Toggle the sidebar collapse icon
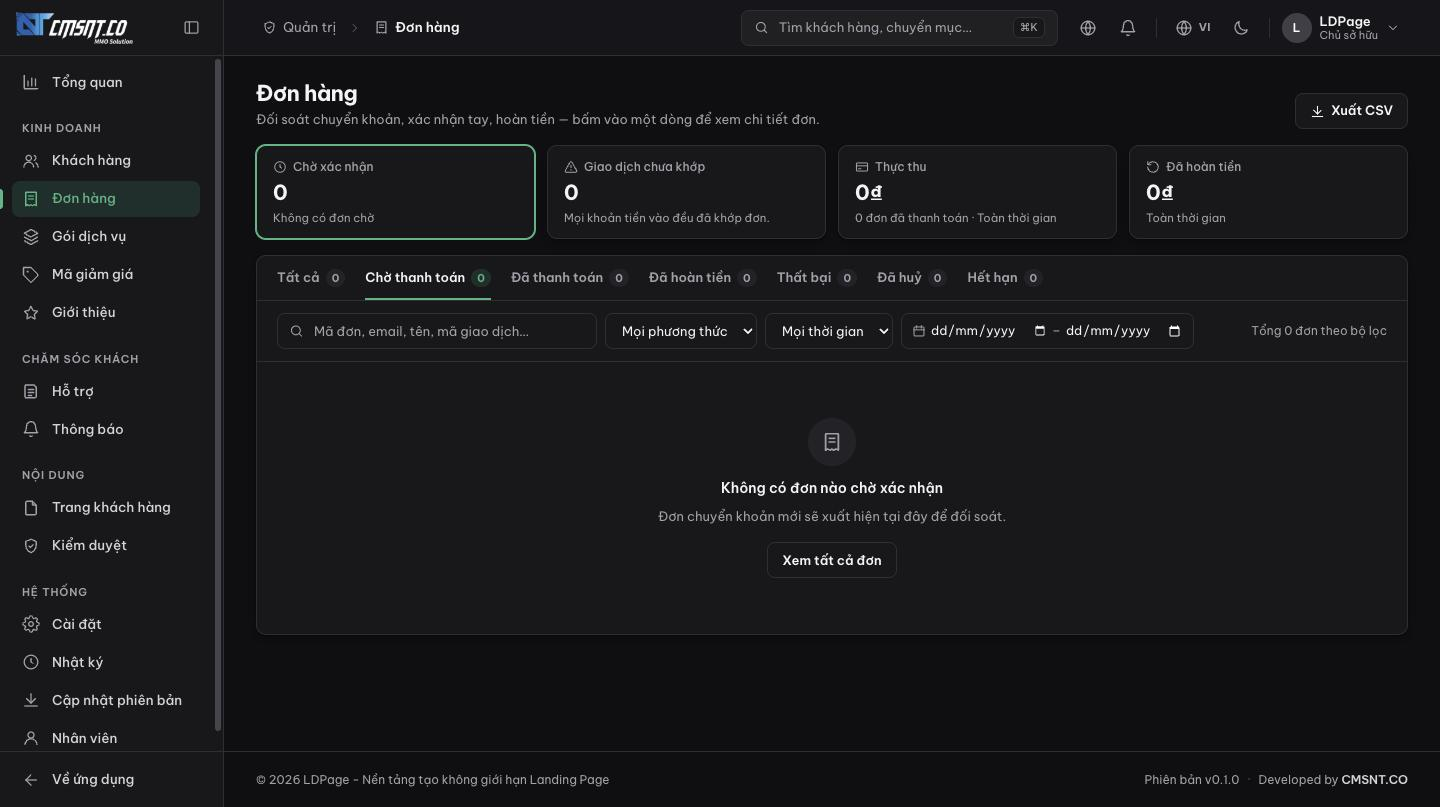This screenshot has width=1440, height=807. (x=192, y=28)
